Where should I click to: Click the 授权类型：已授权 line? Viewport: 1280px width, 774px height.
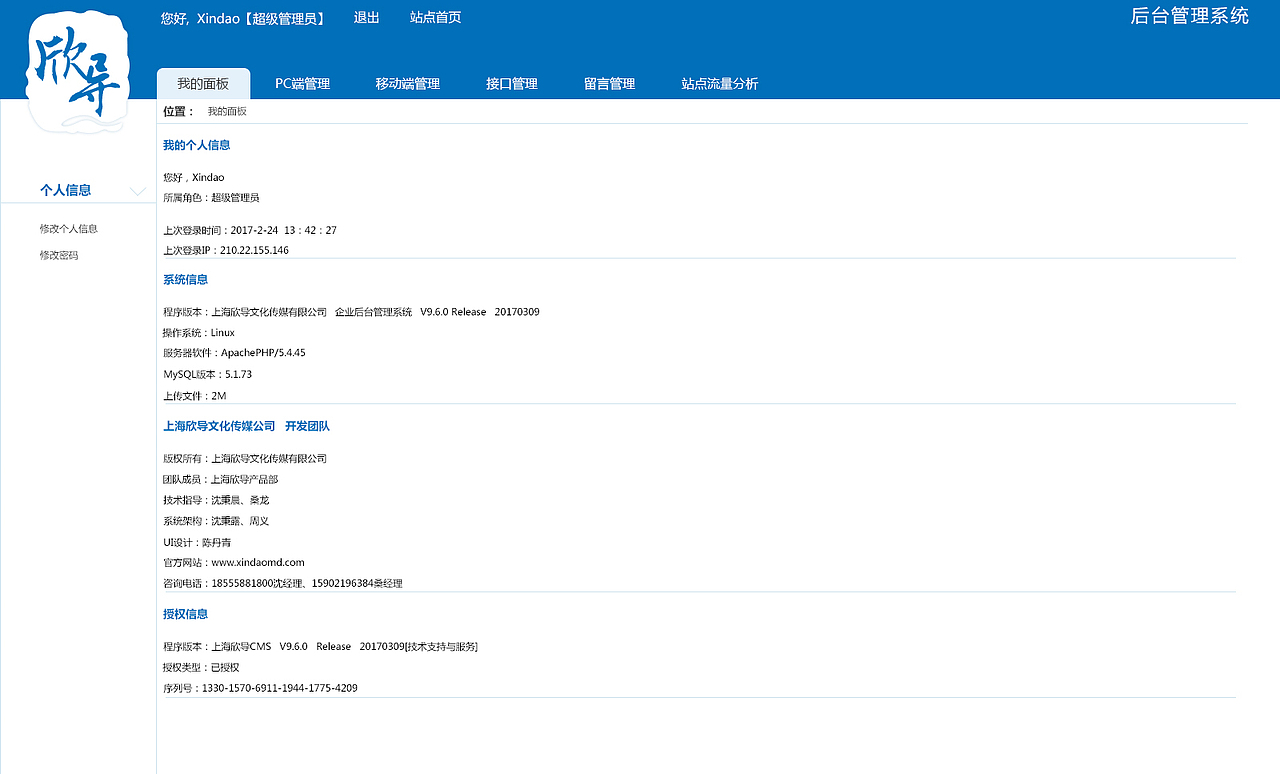[201, 668]
